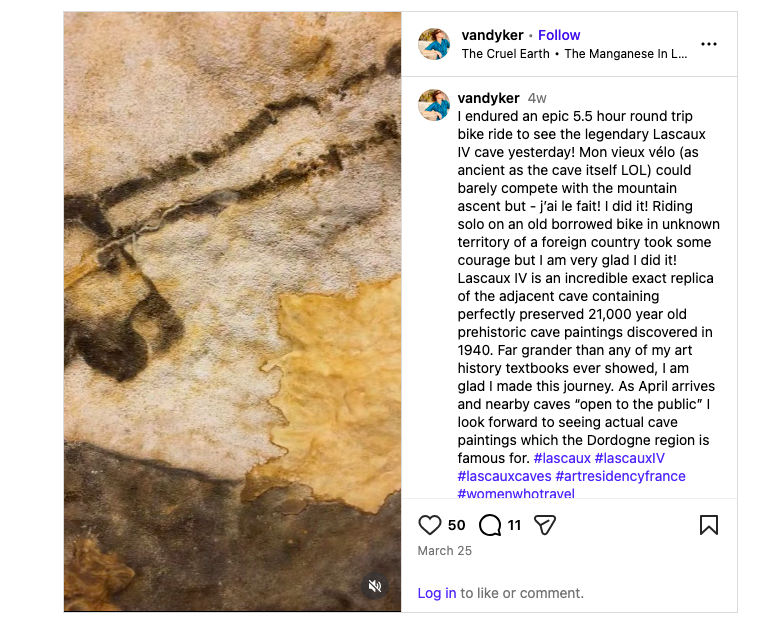Image resolution: width=778 pixels, height=642 pixels.
Task: Open the #lascauxcaves hashtag
Action: pos(504,476)
